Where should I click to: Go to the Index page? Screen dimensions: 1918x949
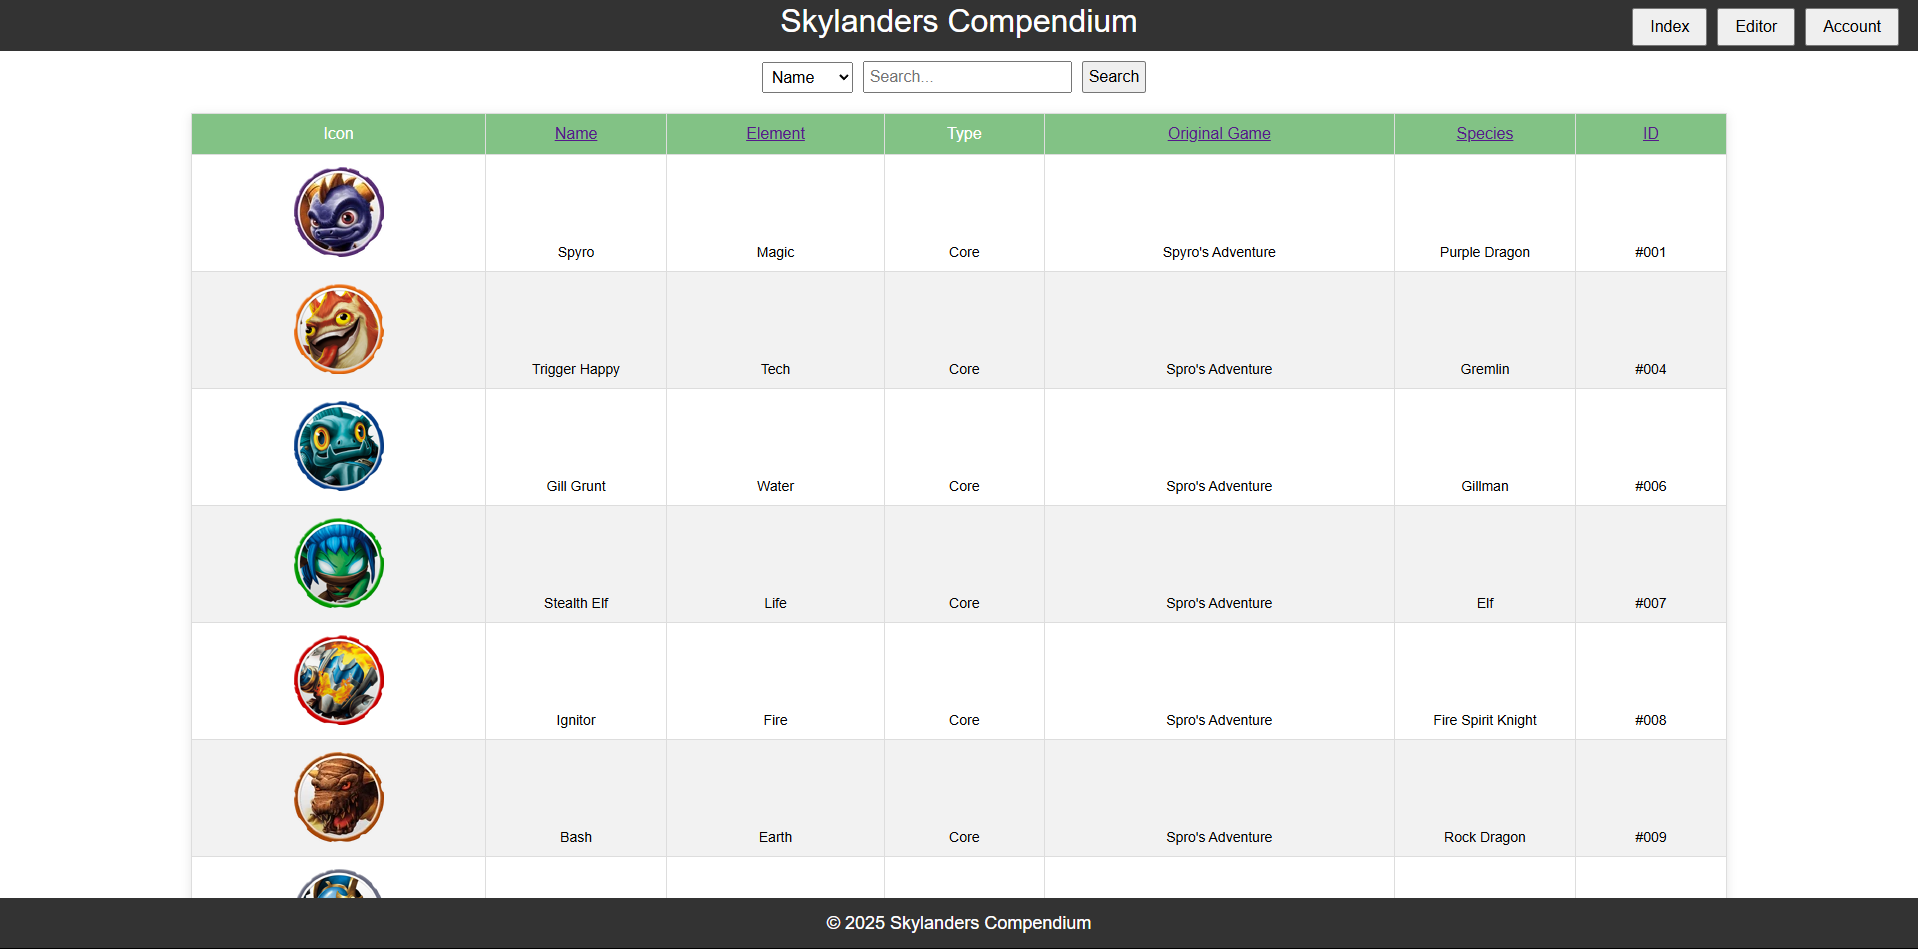pos(1669,27)
